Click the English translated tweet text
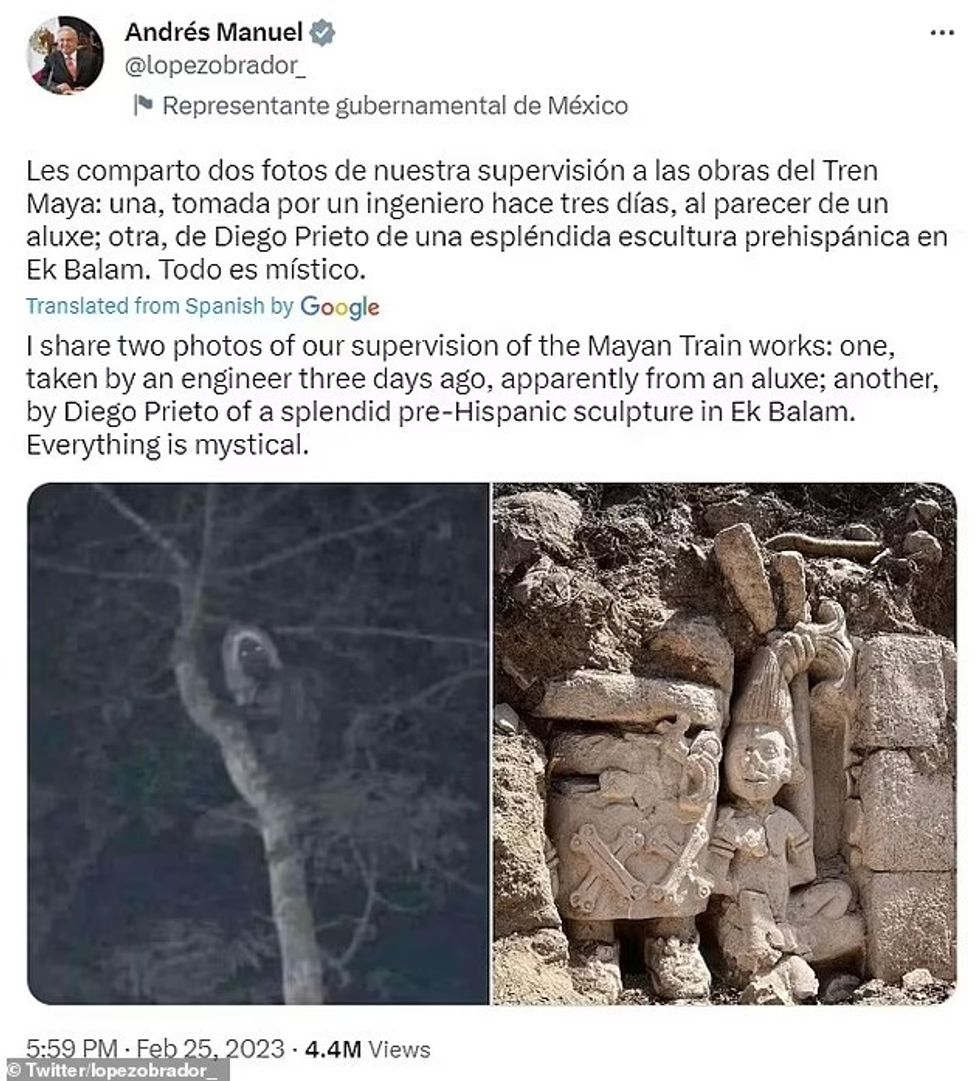The image size is (980, 1081). pyautogui.click(x=483, y=395)
